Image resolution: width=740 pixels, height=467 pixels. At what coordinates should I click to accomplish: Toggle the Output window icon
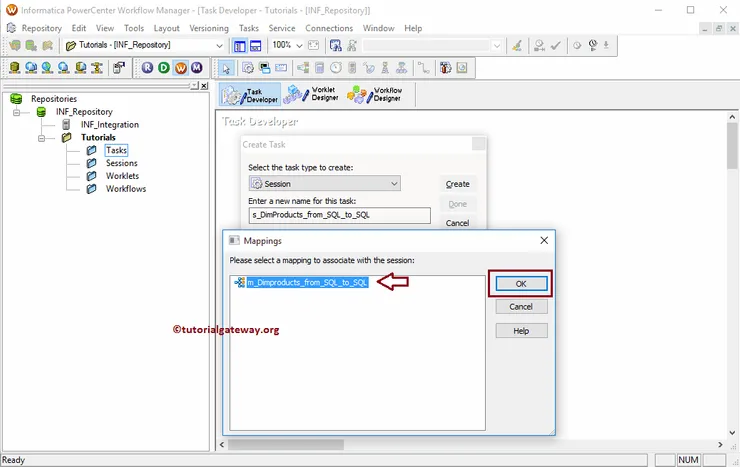(x=255, y=46)
